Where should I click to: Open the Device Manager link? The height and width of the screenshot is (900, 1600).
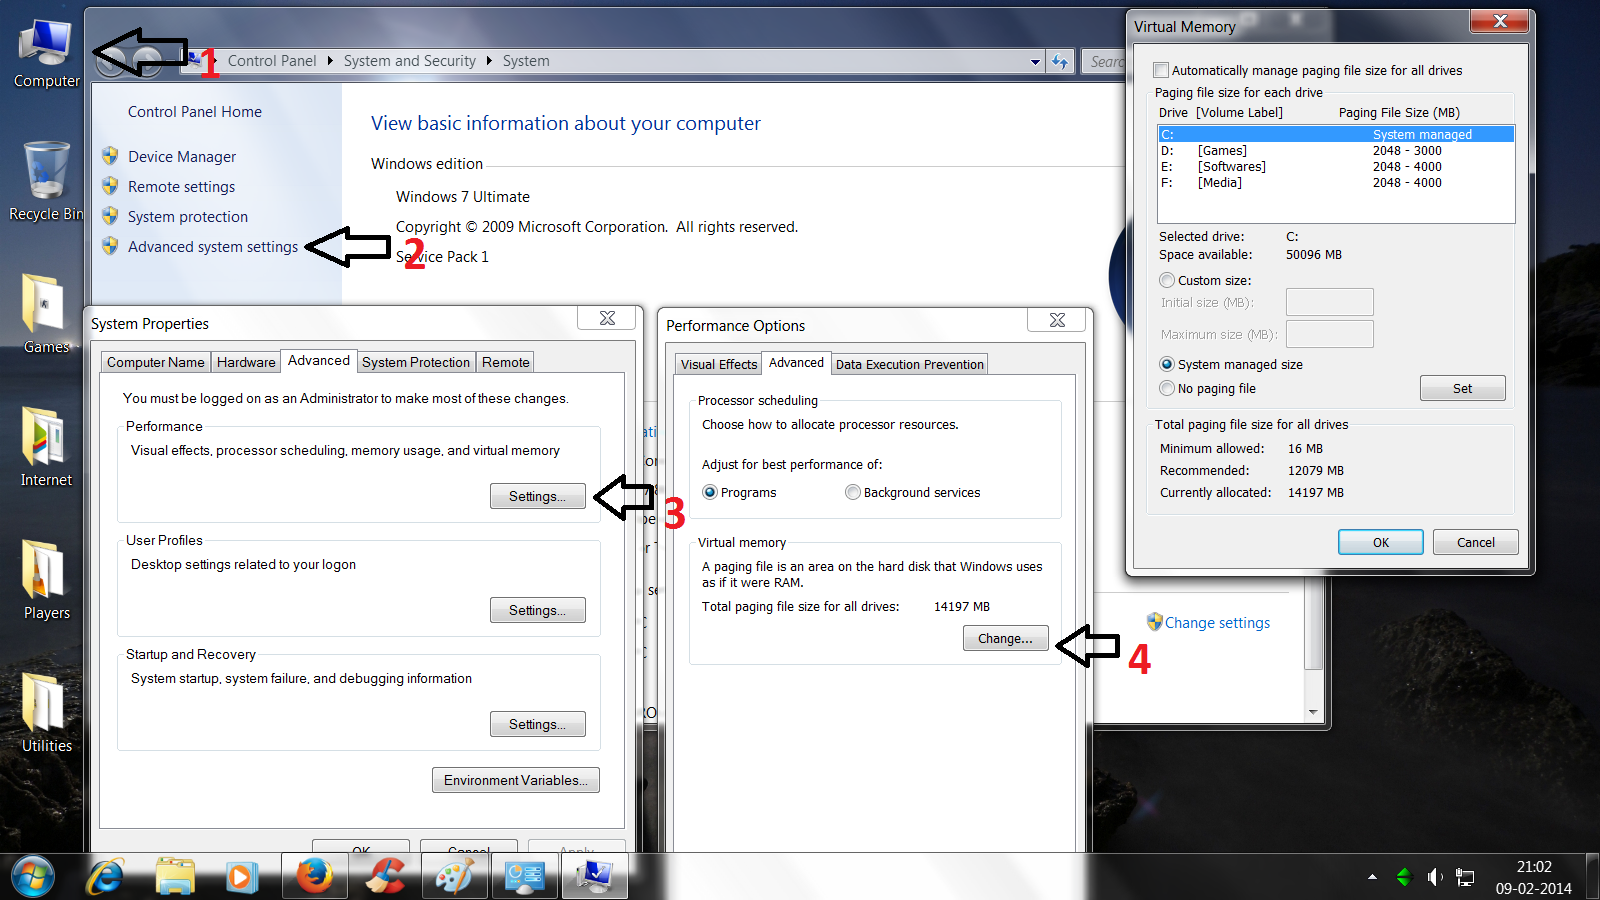[x=182, y=156]
